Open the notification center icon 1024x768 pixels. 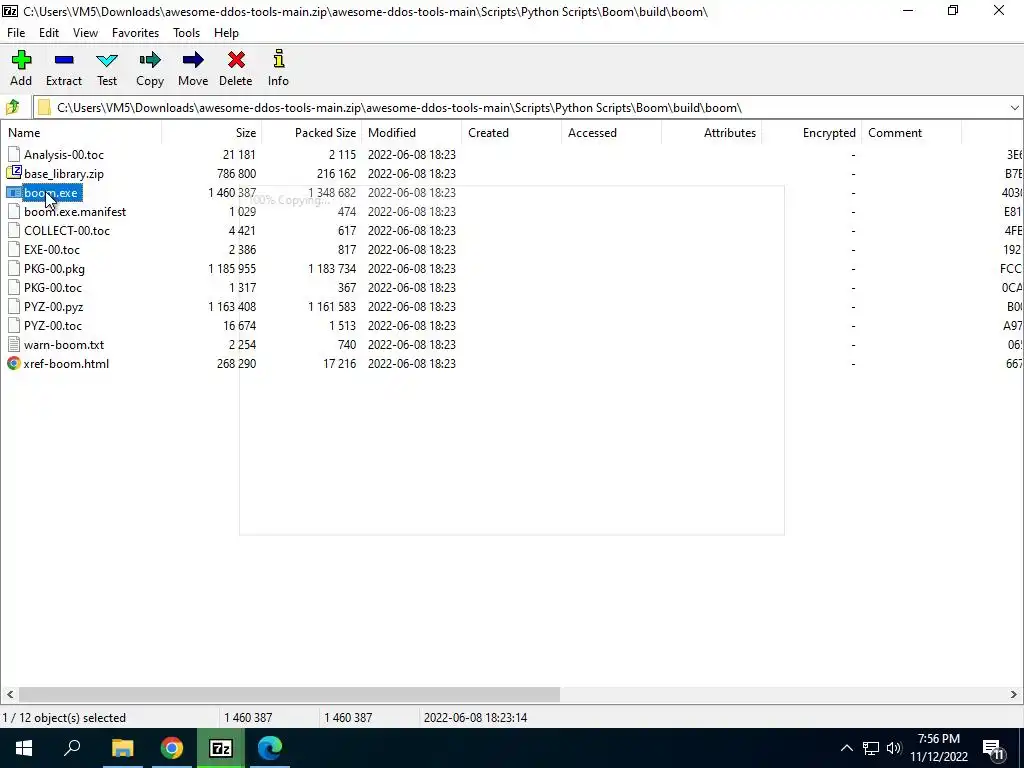(993, 748)
